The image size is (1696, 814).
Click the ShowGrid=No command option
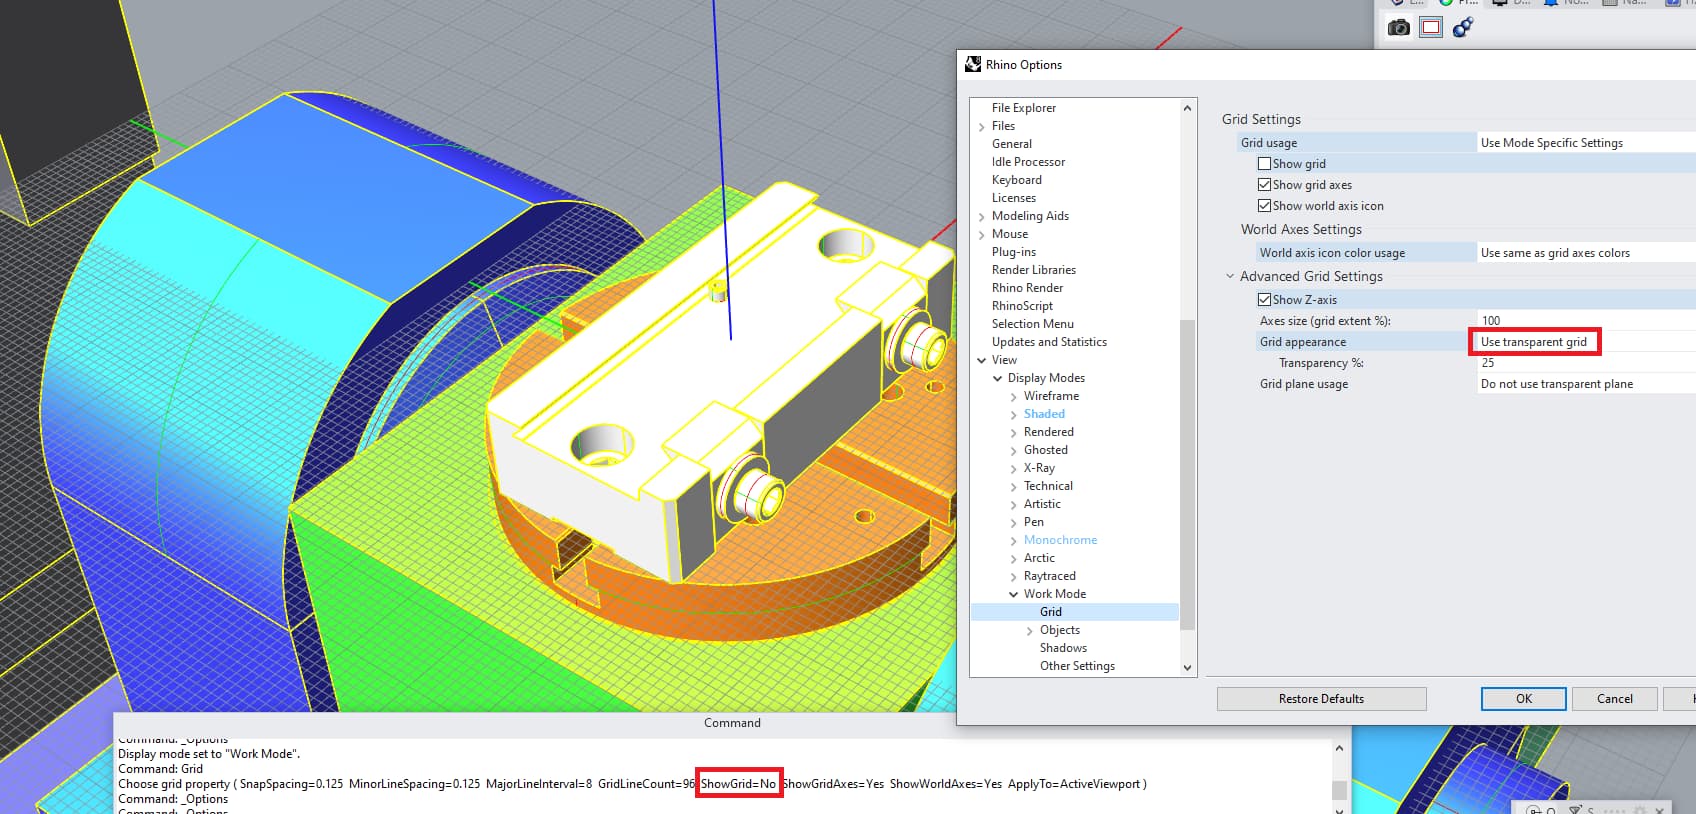coord(738,784)
